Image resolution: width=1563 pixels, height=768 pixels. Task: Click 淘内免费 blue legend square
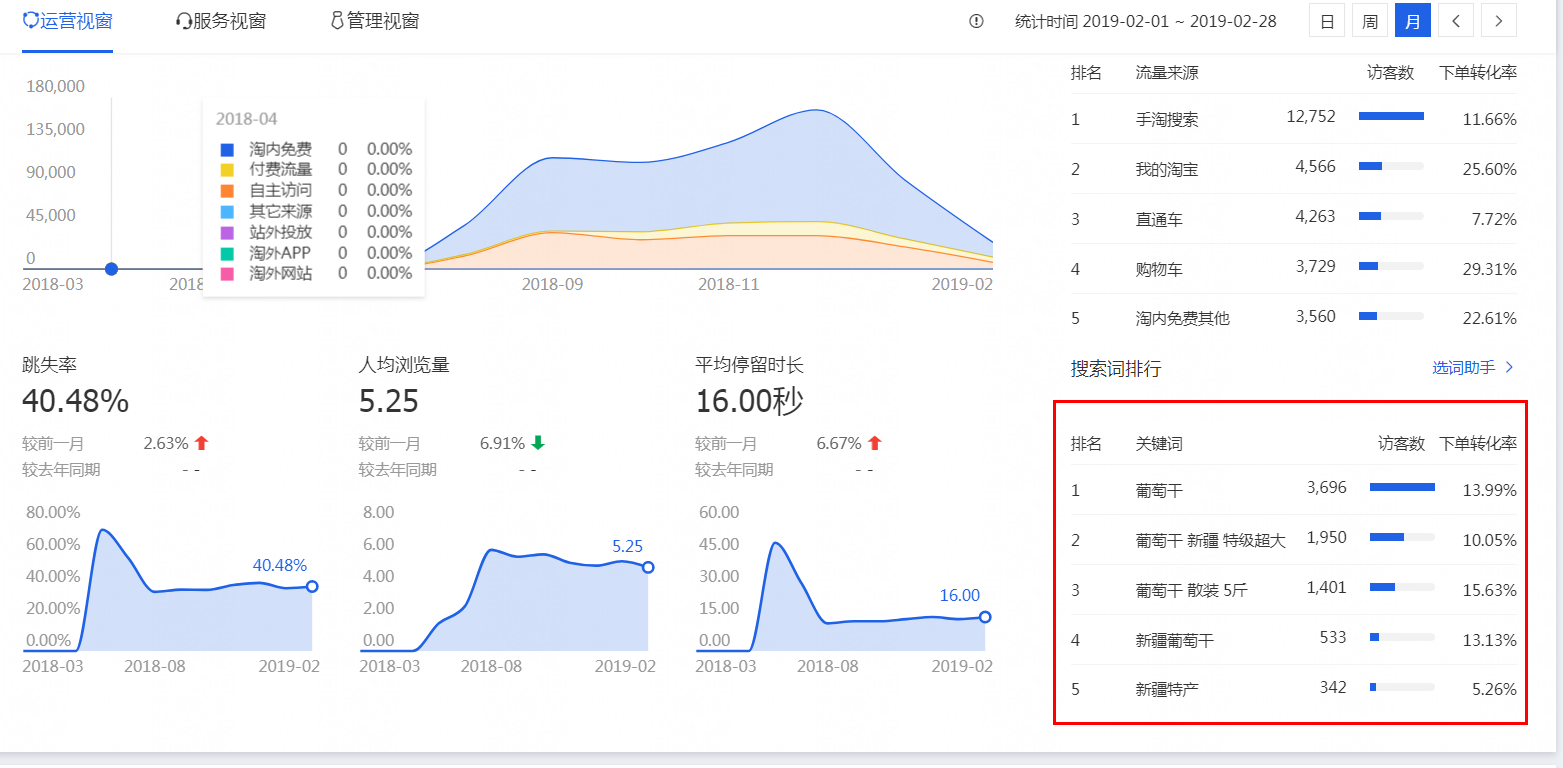pyautogui.click(x=227, y=149)
